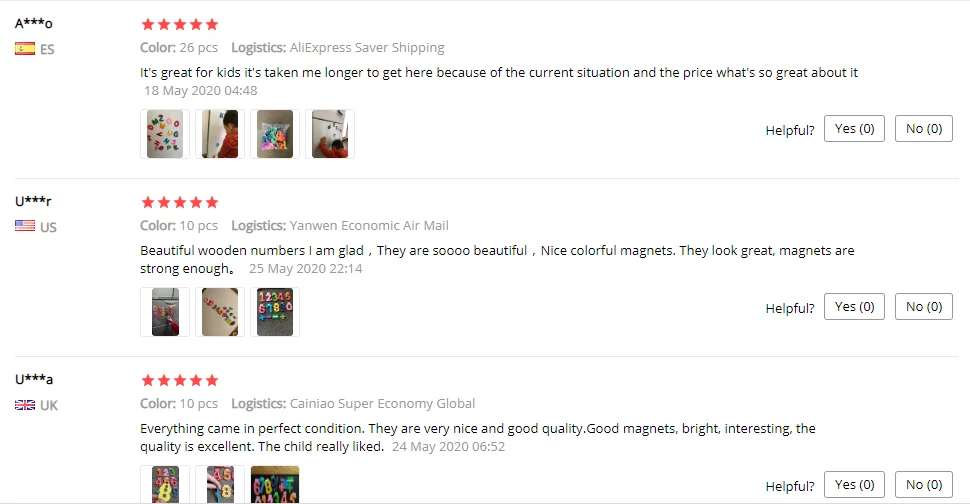Click the five-star rating on U***r's review
The image size is (970, 504).
pos(179,202)
